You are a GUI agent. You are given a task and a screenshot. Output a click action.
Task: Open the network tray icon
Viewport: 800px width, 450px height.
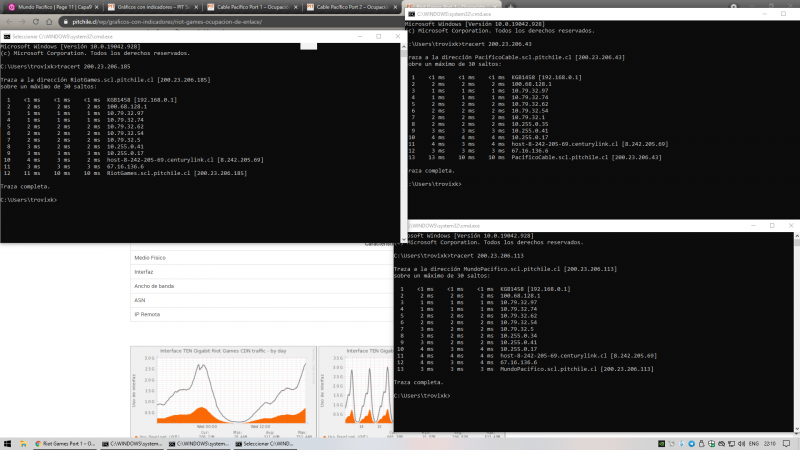point(732,444)
